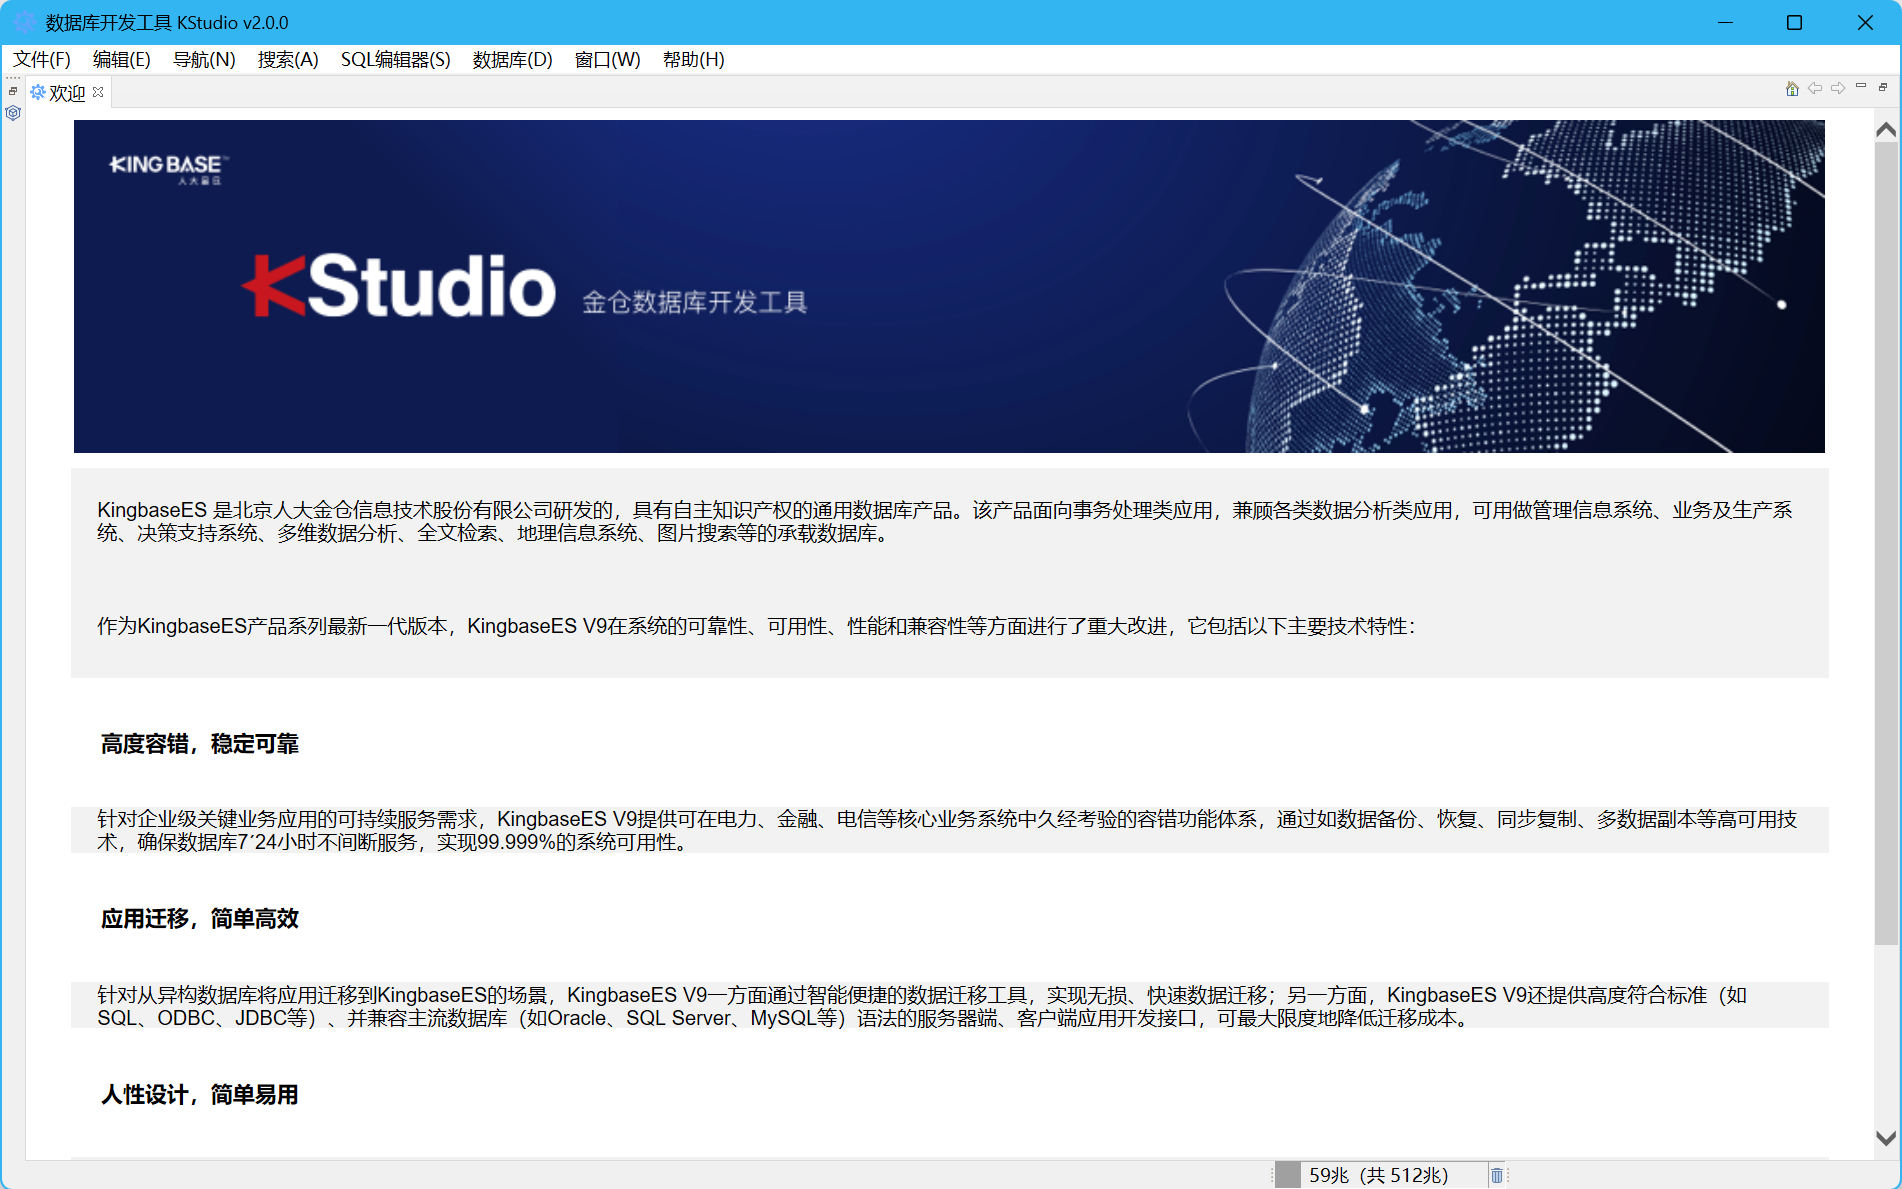Minimize the welcome view panel
Viewport: 1902px width, 1189px height.
[x=1861, y=87]
